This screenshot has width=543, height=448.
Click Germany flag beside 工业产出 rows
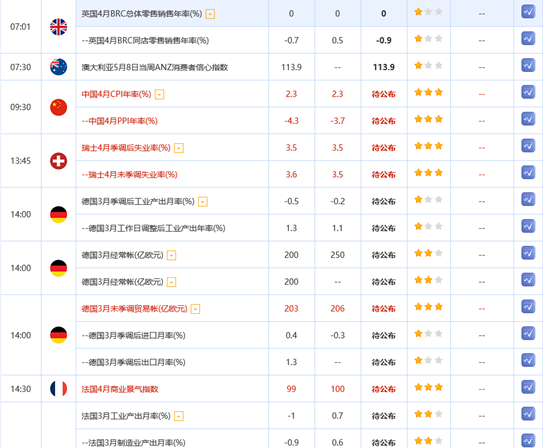click(59, 215)
